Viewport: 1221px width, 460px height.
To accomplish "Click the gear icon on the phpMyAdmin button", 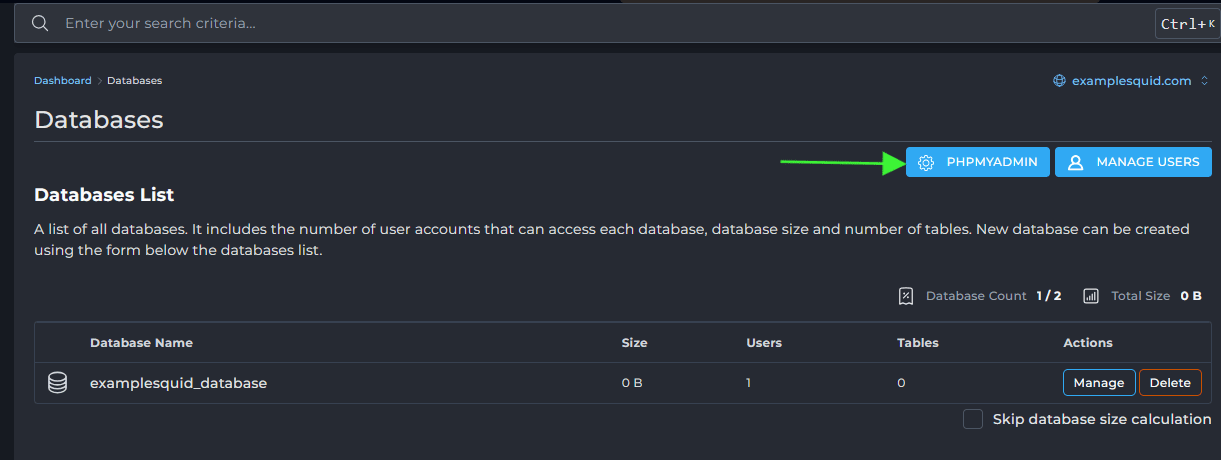I will click(926, 163).
